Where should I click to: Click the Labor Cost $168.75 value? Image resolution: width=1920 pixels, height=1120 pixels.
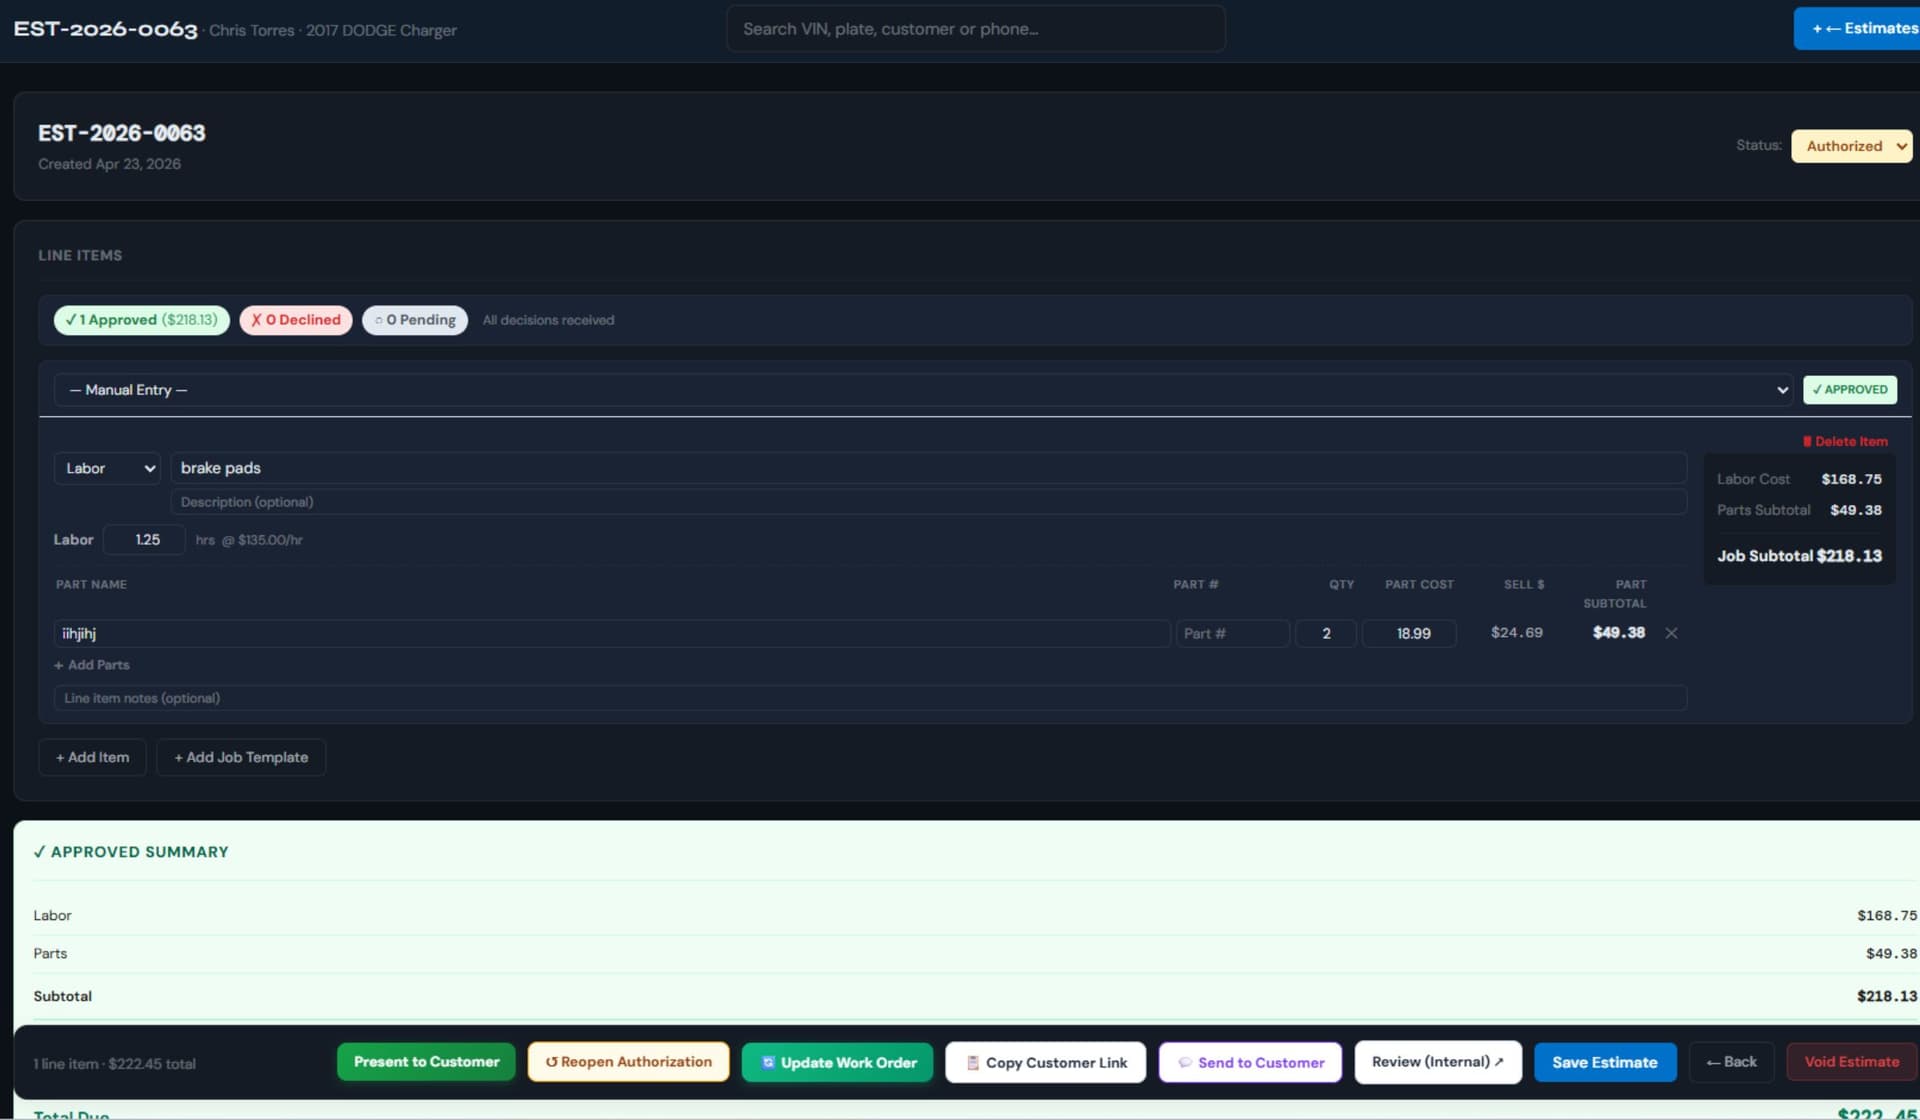[1851, 479]
